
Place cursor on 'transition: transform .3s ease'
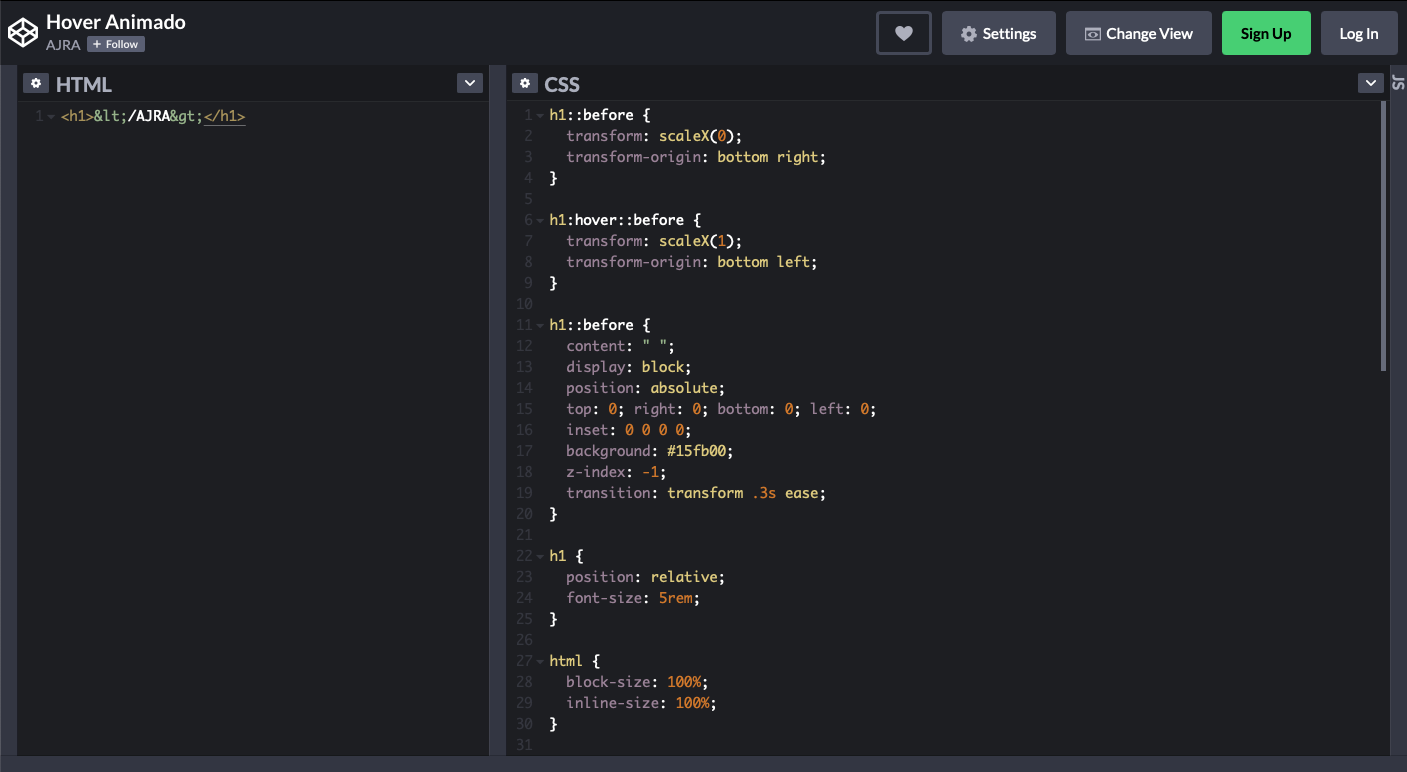(x=696, y=493)
